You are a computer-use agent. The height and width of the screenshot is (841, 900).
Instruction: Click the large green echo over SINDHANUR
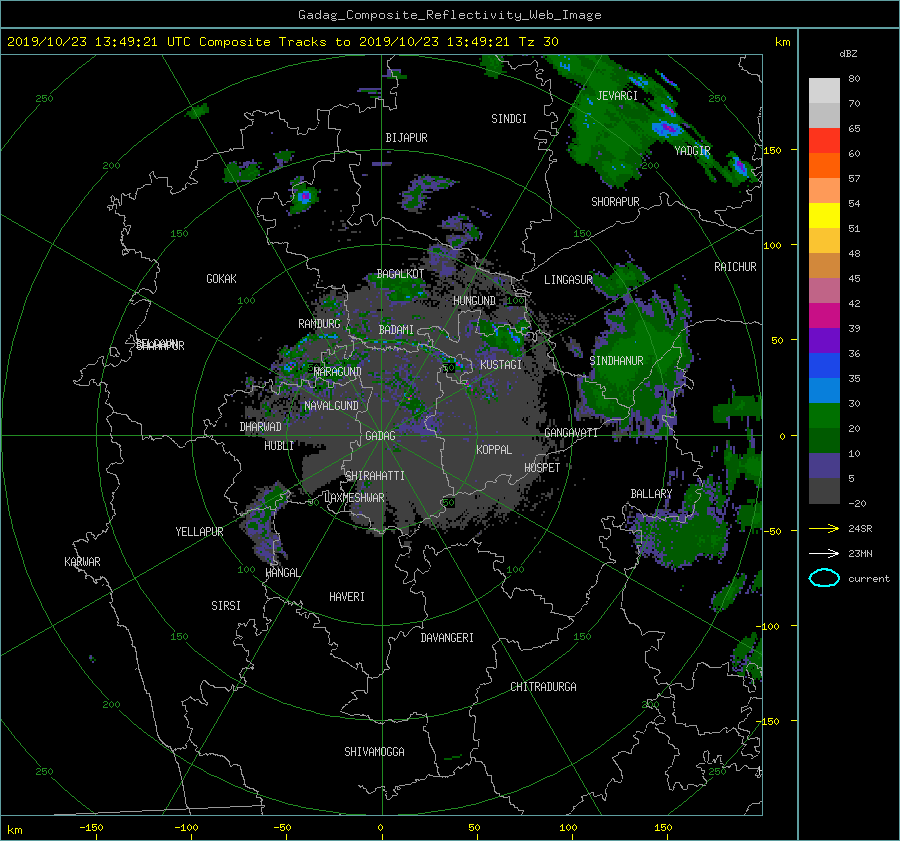(x=637, y=362)
